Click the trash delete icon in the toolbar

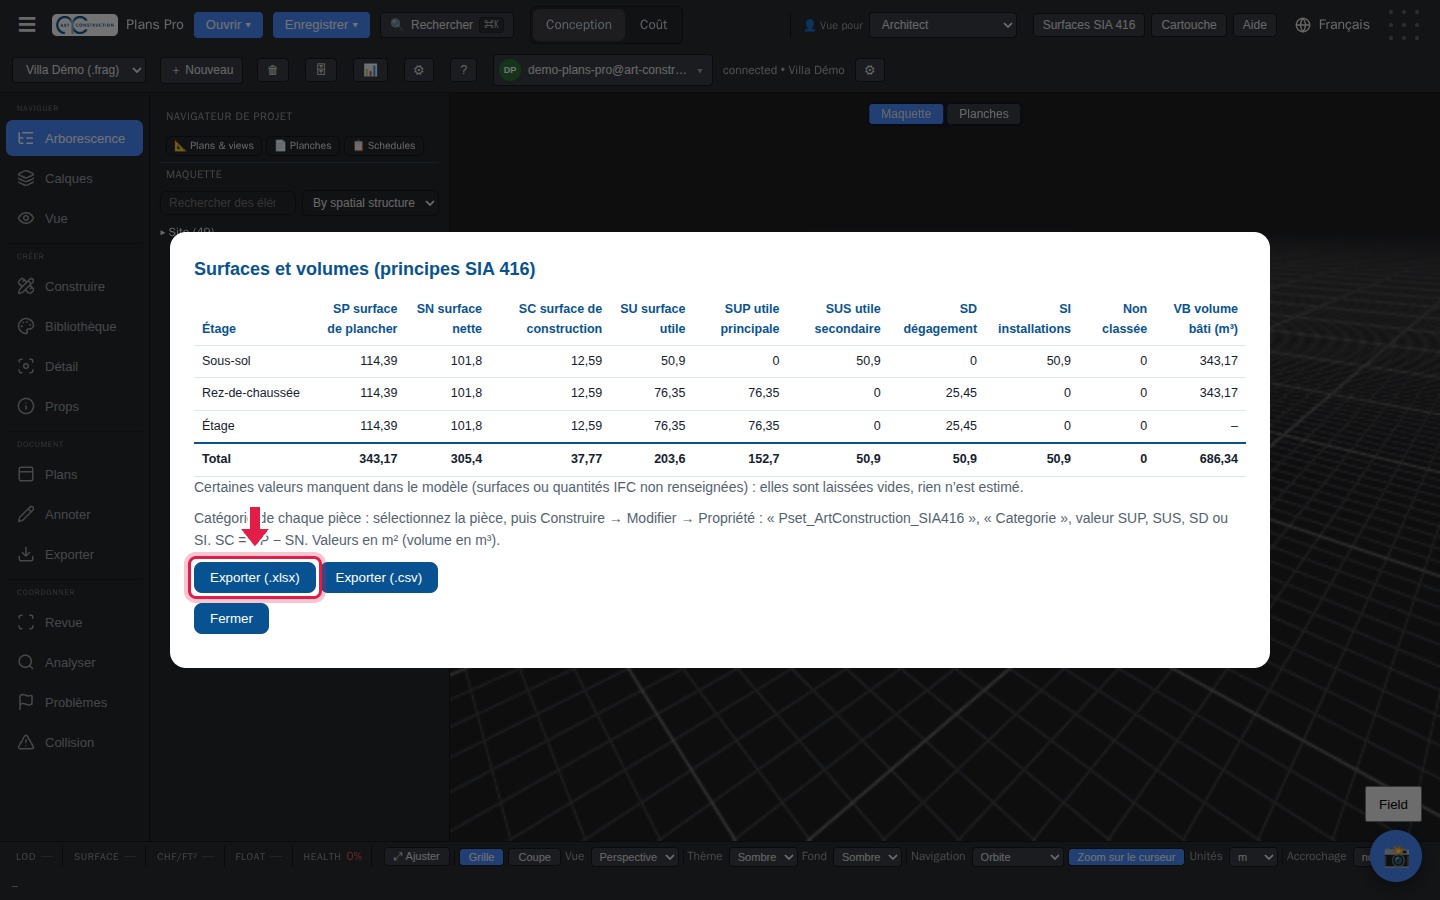(x=272, y=70)
